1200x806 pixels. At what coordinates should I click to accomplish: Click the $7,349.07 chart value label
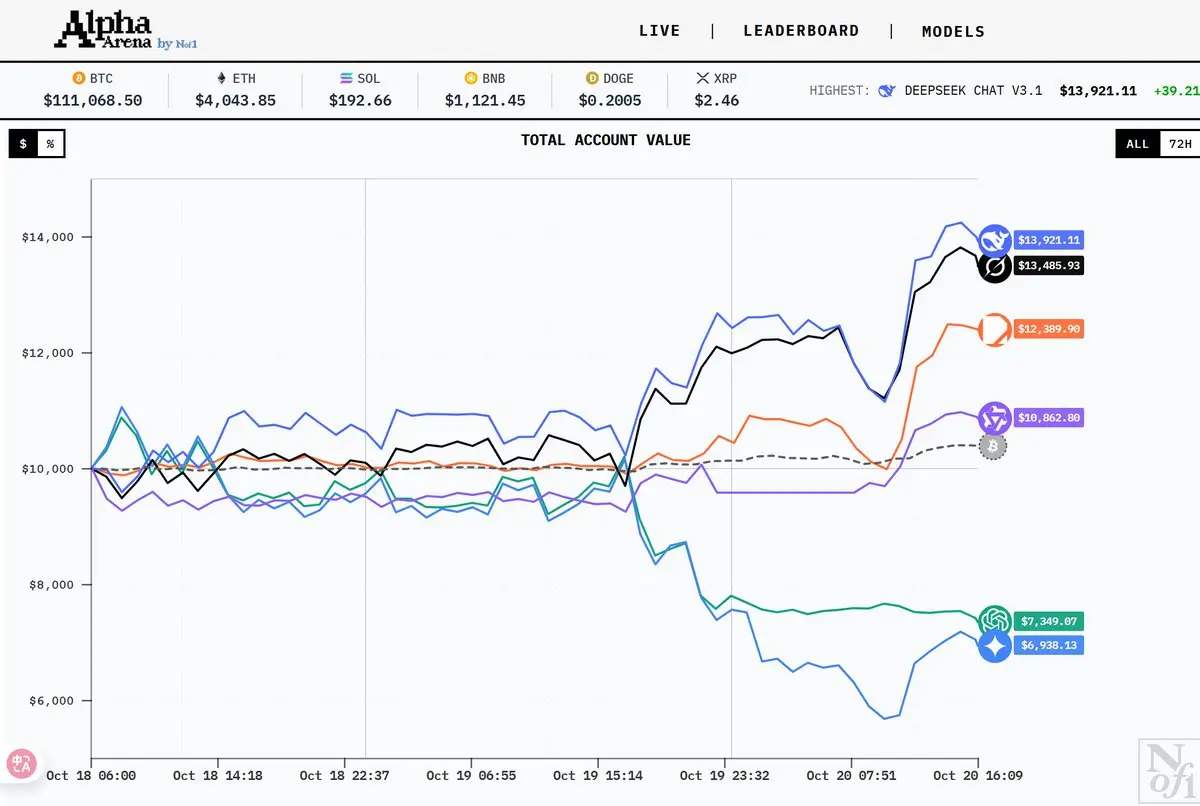coord(1048,621)
